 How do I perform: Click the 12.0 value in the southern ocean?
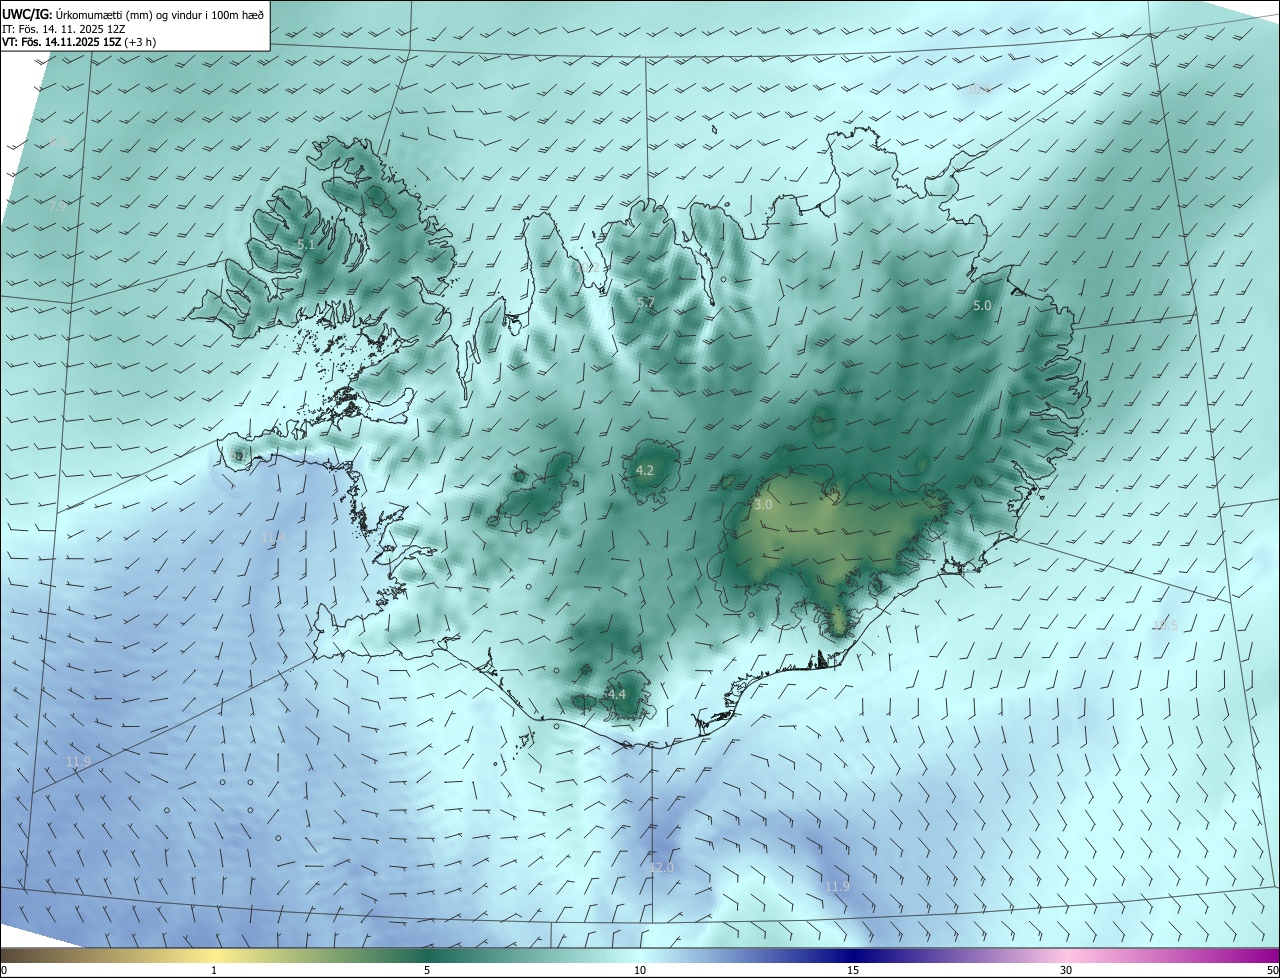click(x=662, y=867)
